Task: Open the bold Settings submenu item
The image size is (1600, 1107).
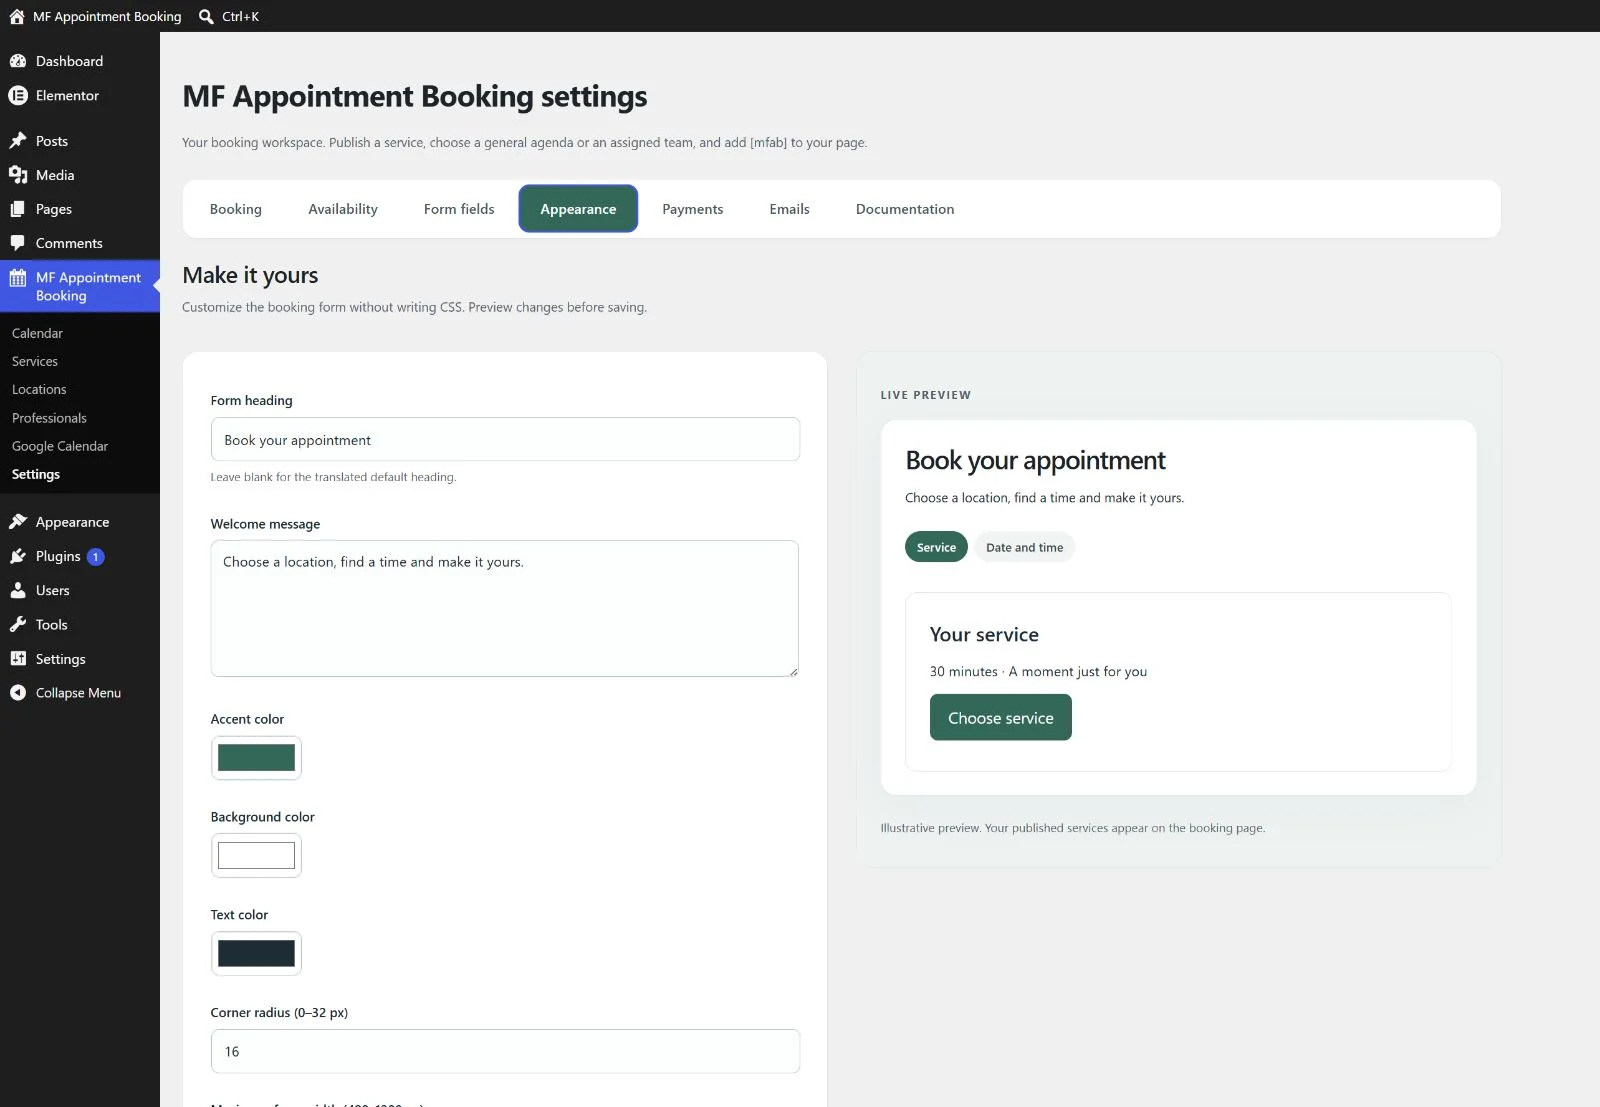Action: coord(36,474)
